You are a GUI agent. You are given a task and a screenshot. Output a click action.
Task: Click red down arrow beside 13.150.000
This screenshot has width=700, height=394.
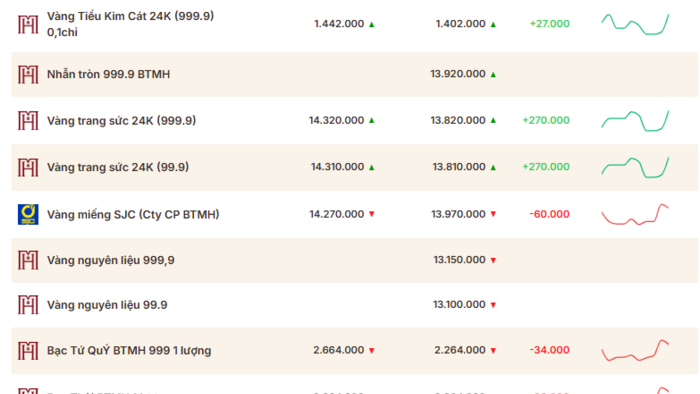coord(493,260)
